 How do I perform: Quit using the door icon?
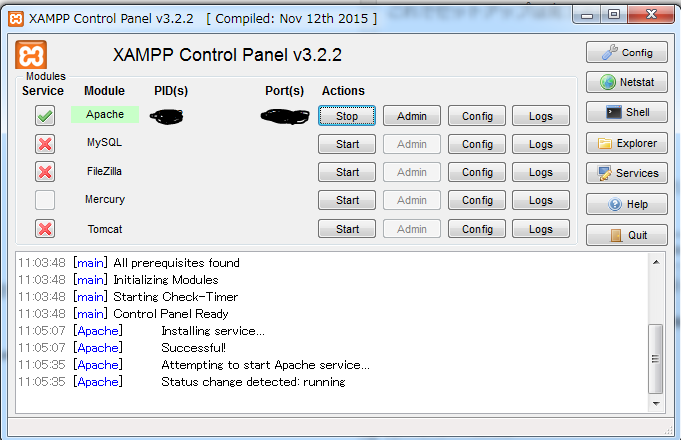tap(626, 235)
